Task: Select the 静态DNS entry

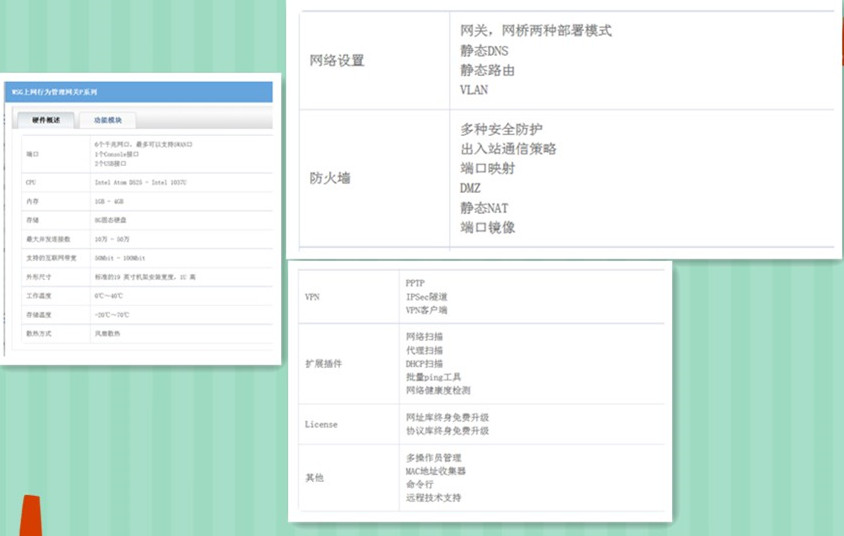Action: (484, 51)
